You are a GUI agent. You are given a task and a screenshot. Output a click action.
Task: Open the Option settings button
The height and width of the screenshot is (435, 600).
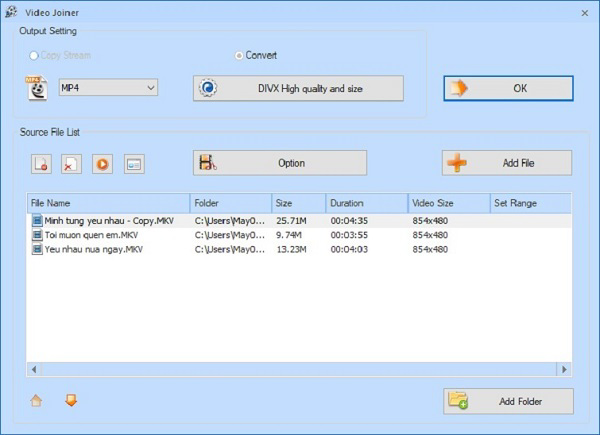point(280,163)
